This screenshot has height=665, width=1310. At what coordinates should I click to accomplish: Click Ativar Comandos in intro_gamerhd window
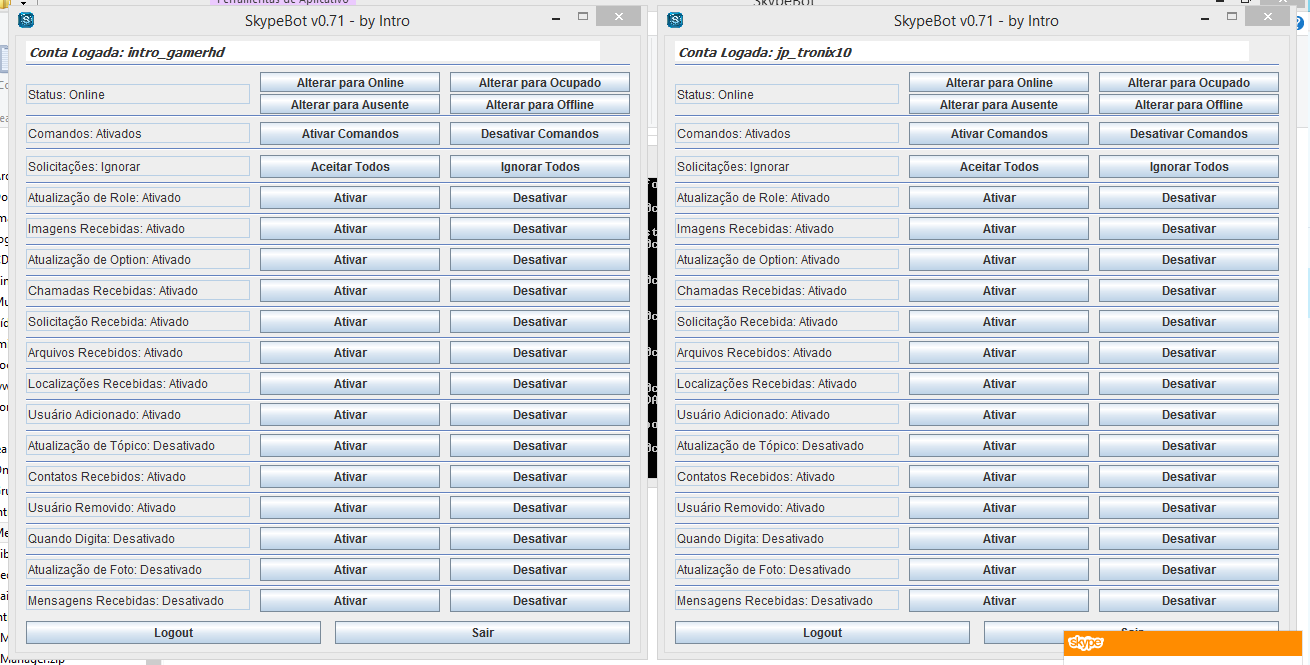pyautogui.click(x=350, y=133)
